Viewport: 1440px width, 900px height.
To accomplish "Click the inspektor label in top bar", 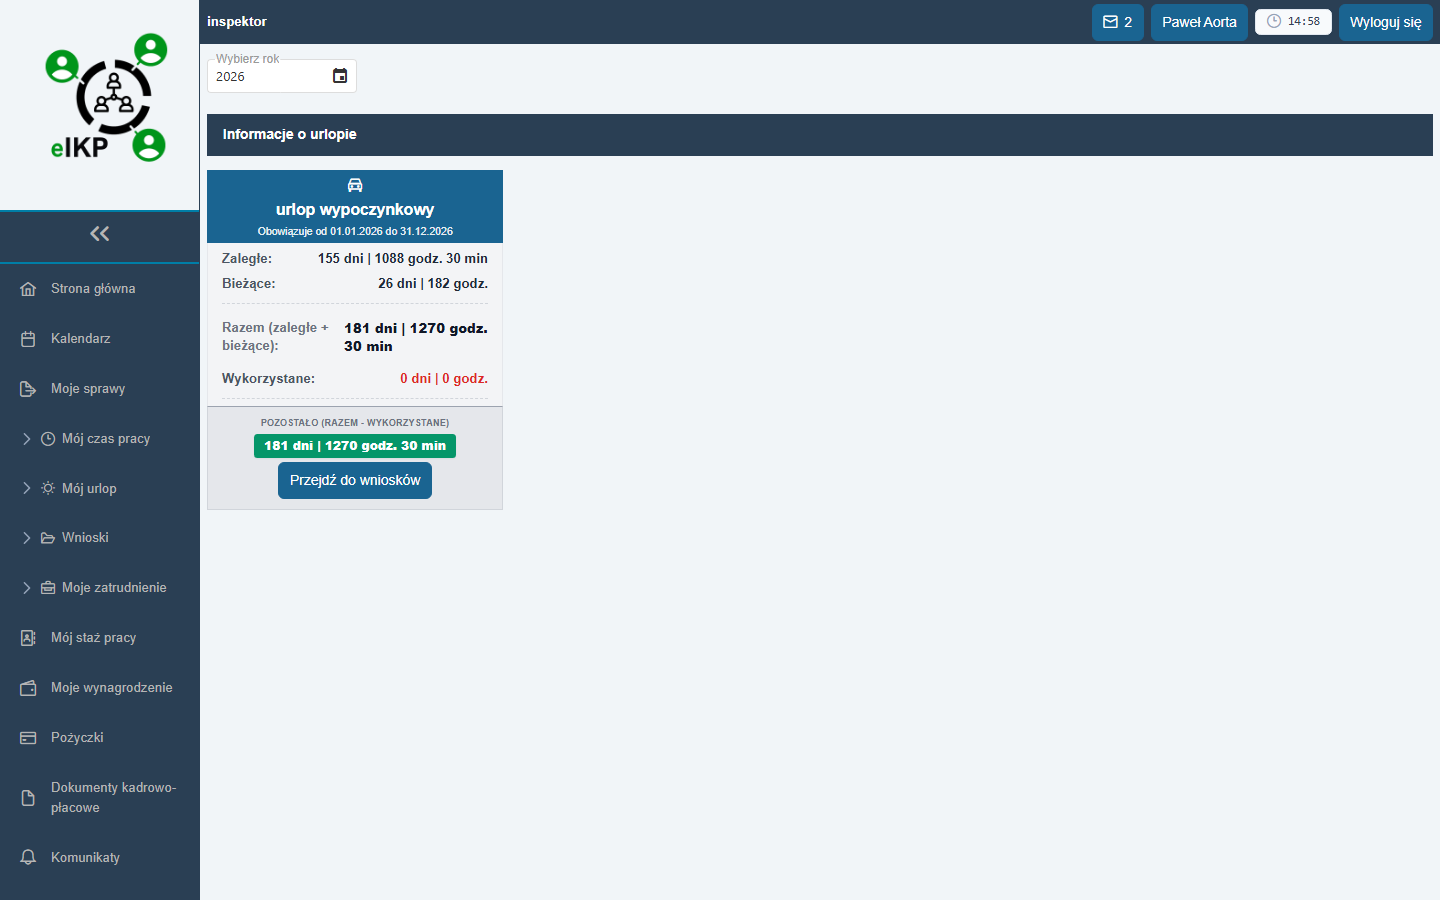I will coord(237,22).
